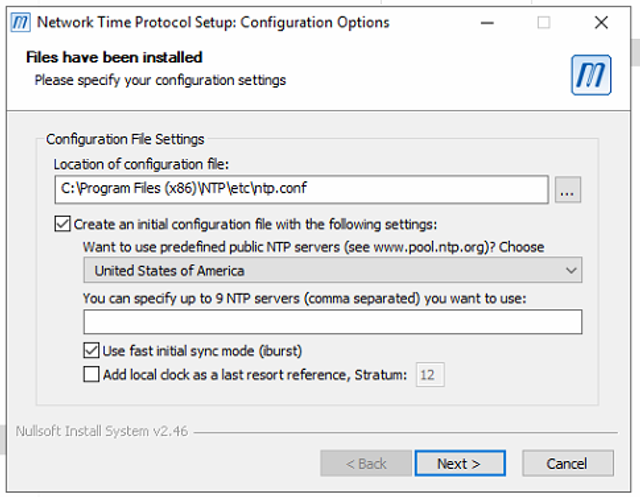Viewport: 640px width, 497px height.
Task: Click the configuration file location field
Action: click(300, 190)
